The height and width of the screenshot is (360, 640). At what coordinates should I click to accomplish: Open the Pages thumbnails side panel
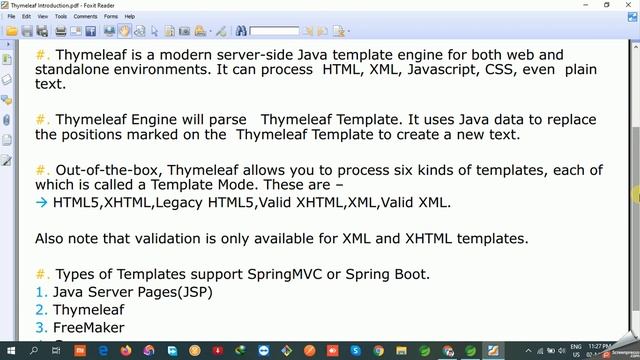tap(7, 80)
